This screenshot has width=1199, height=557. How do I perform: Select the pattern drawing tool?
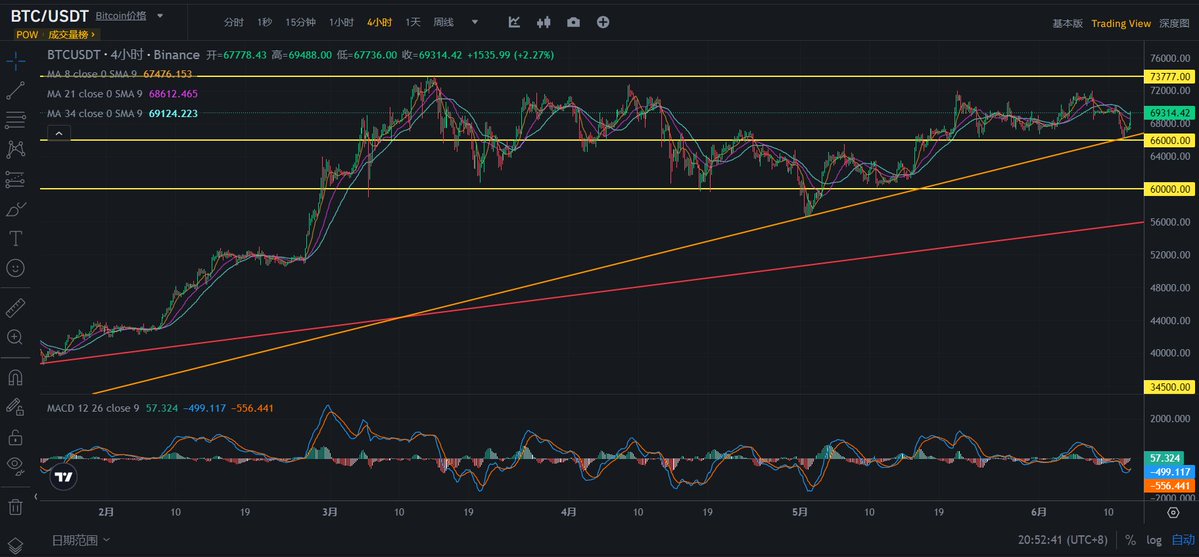pos(15,149)
